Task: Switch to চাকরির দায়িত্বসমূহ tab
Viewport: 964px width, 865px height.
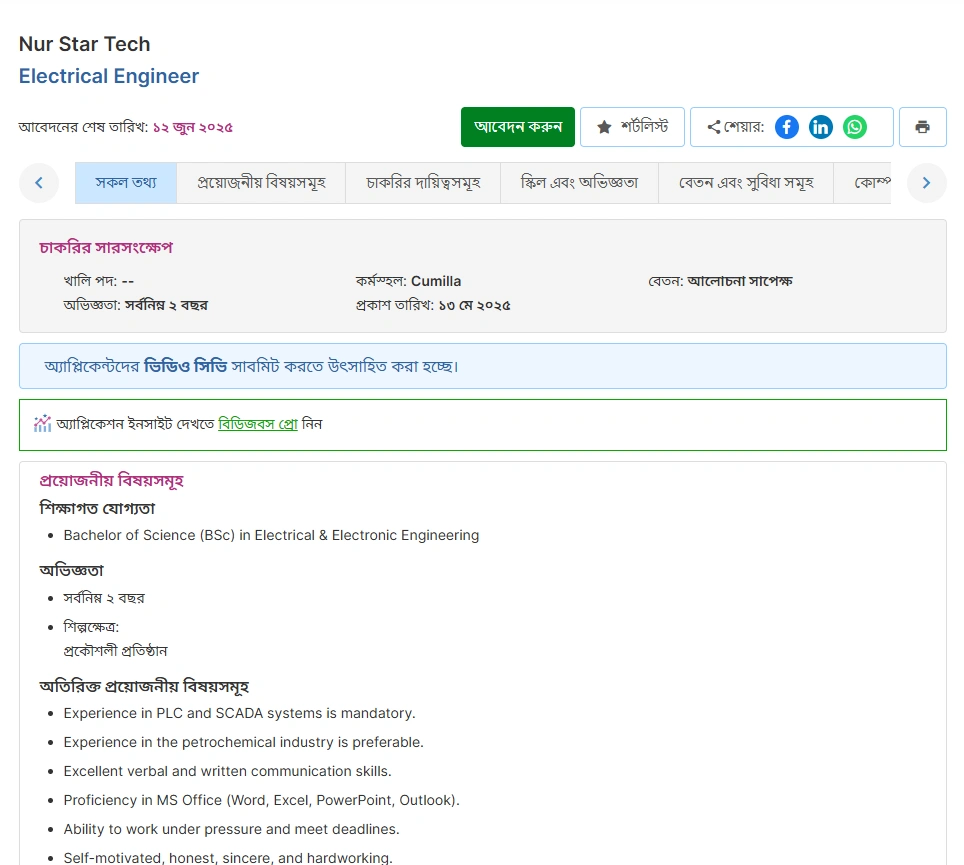Action: (423, 183)
